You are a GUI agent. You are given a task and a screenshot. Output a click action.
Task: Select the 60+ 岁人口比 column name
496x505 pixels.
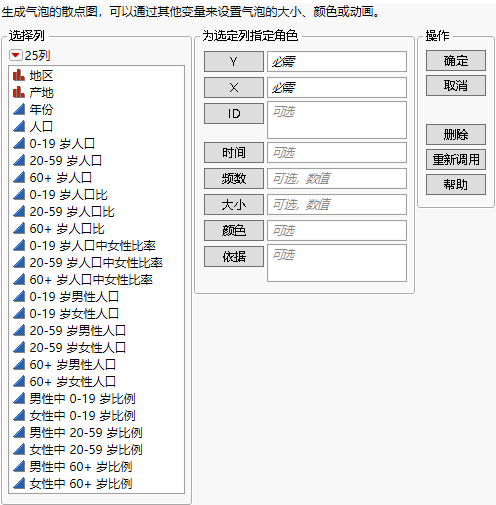[67, 228]
